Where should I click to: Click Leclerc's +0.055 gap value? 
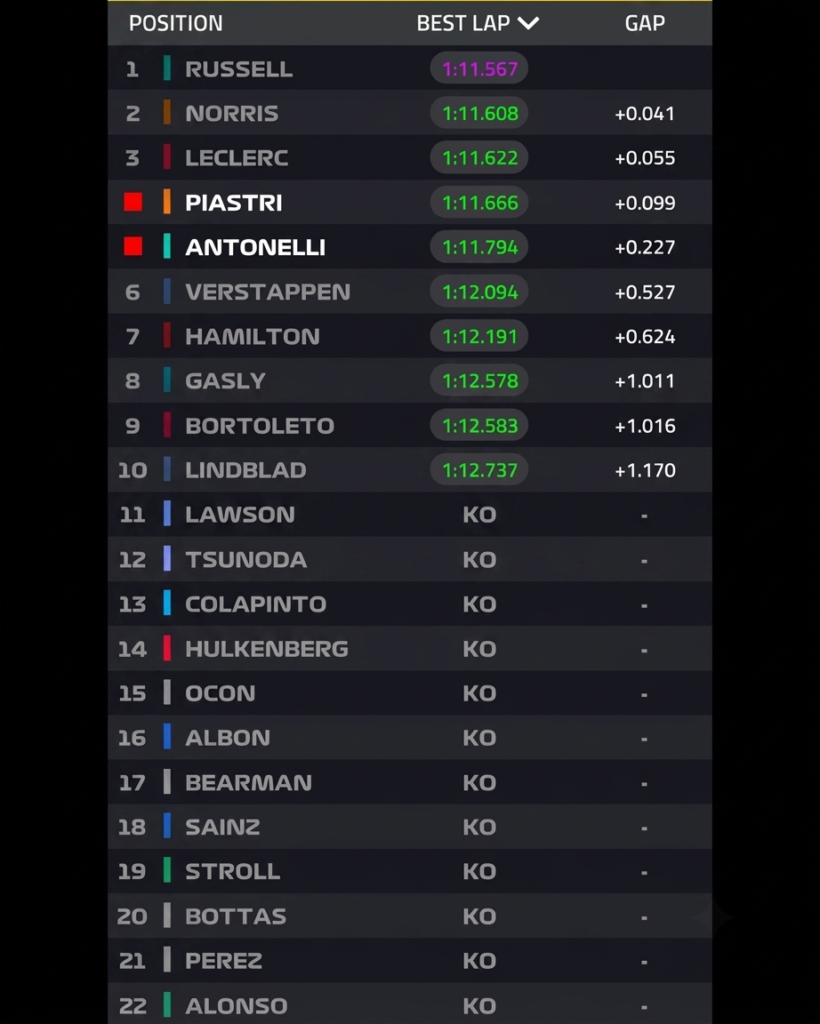644,158
